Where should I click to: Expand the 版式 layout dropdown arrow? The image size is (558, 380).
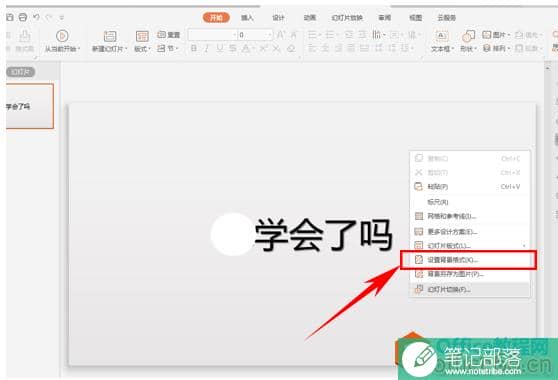point(149,49)
